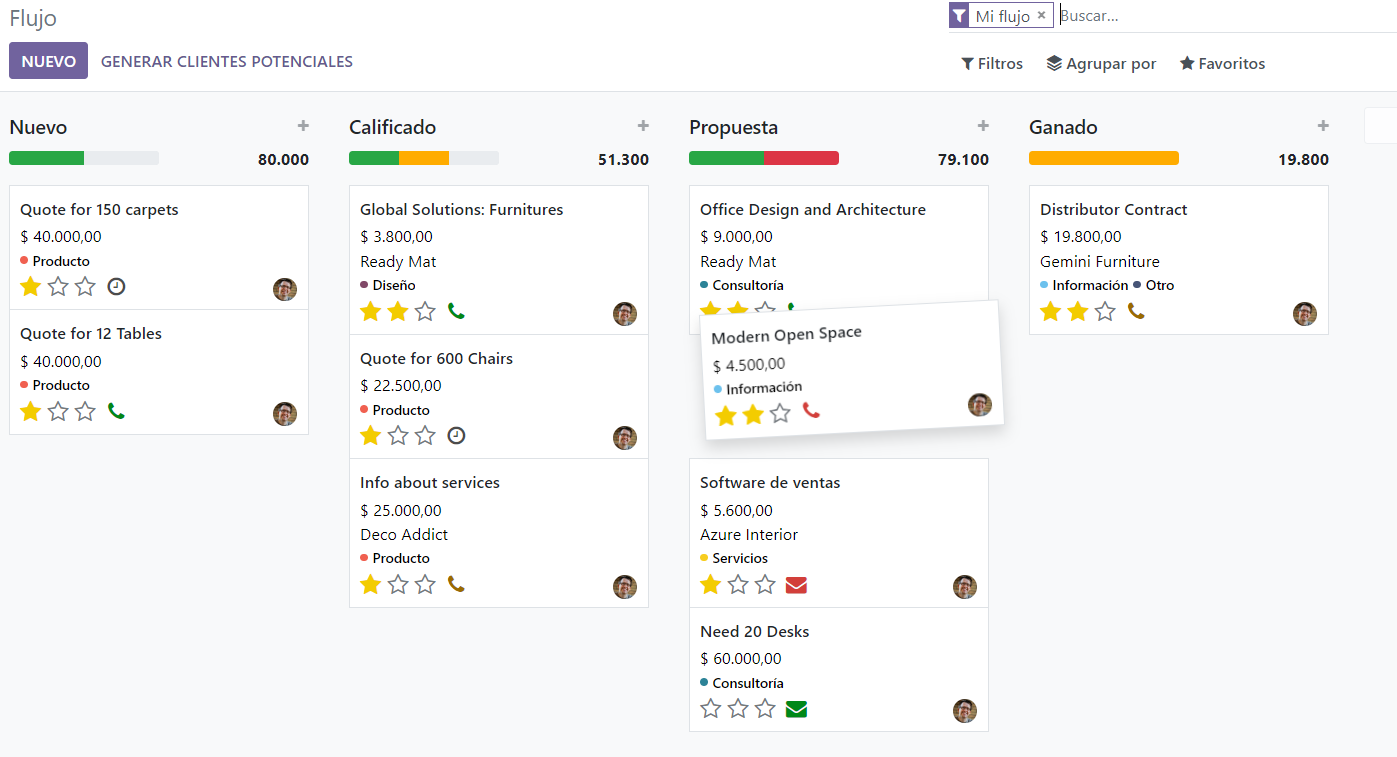Open the Agrupar por dropdown
The image size is (1397, 757).
point(1101,63)
